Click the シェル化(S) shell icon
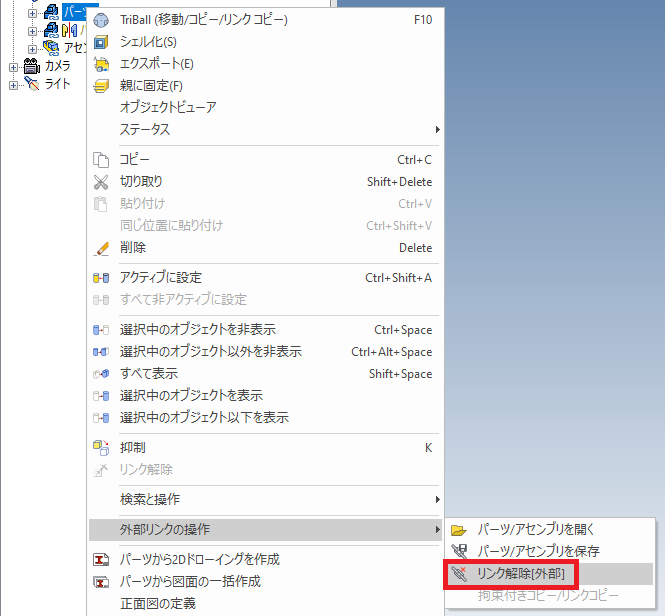665x616 pixels. click(x=101, y=42)
